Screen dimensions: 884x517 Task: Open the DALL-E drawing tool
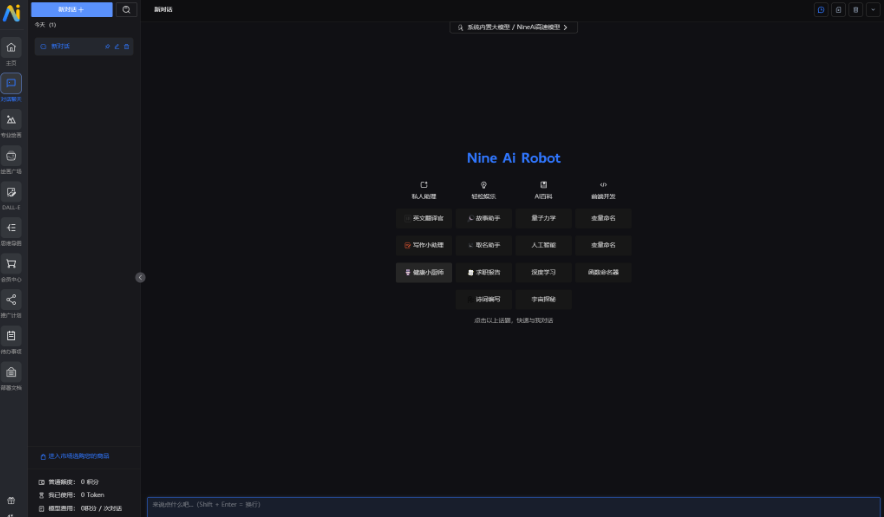click(x=11, y=192)
